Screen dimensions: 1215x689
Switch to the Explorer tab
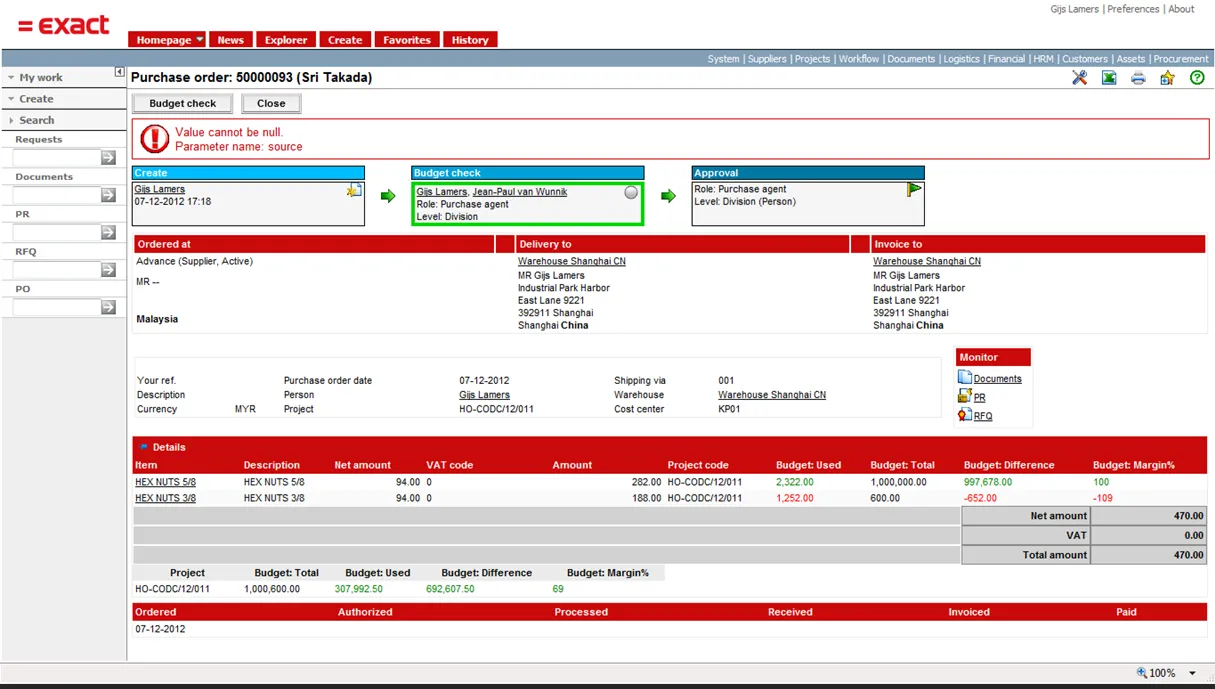tap(286, 40)
